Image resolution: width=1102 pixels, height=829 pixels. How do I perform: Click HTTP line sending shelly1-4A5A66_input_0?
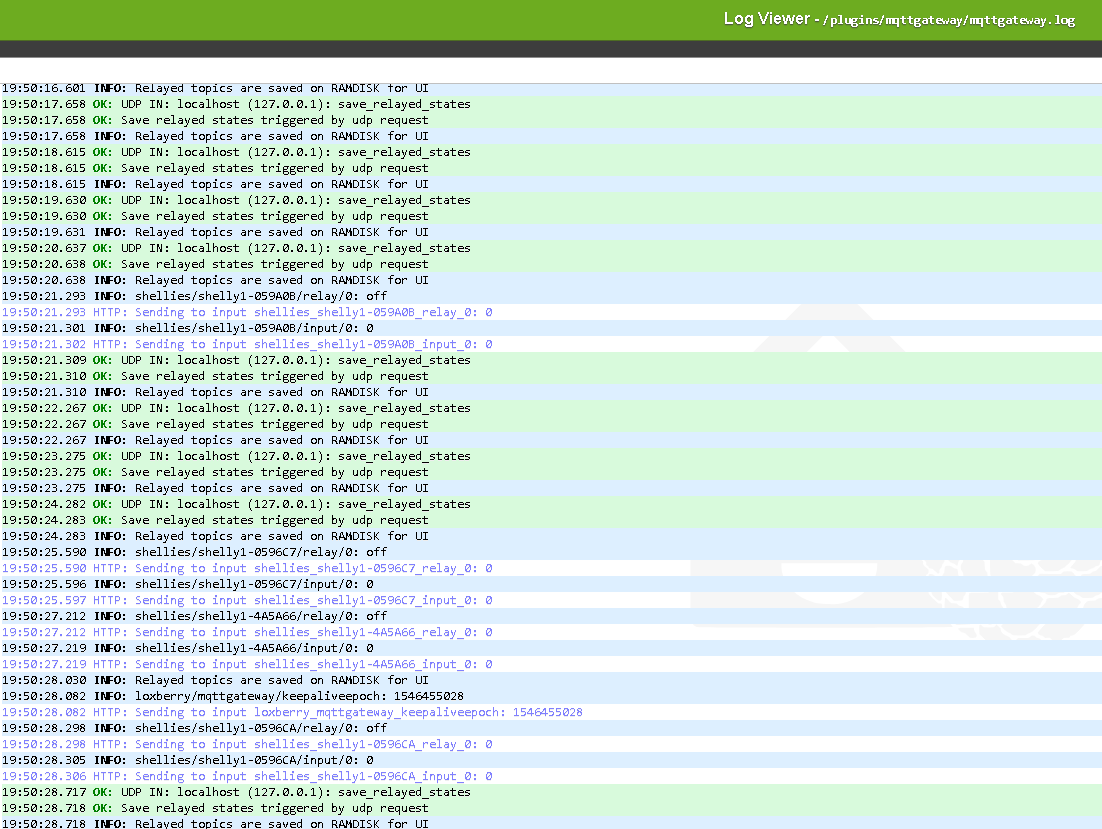coord(290,664)
